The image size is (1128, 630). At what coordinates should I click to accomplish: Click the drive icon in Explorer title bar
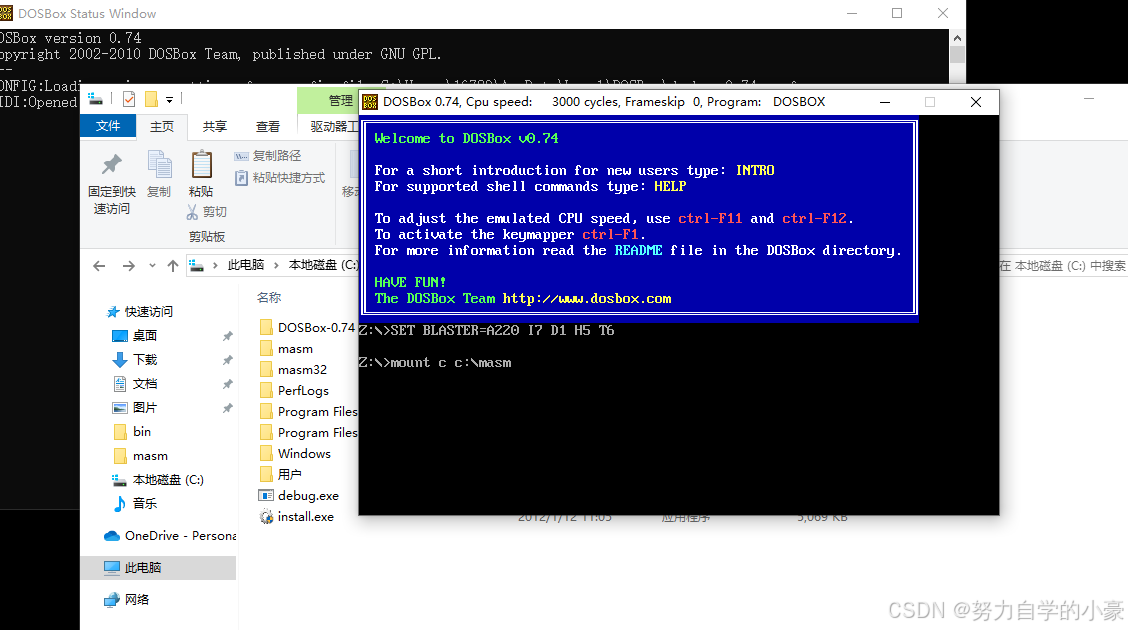pyautogui.click(x=95, y=99)
